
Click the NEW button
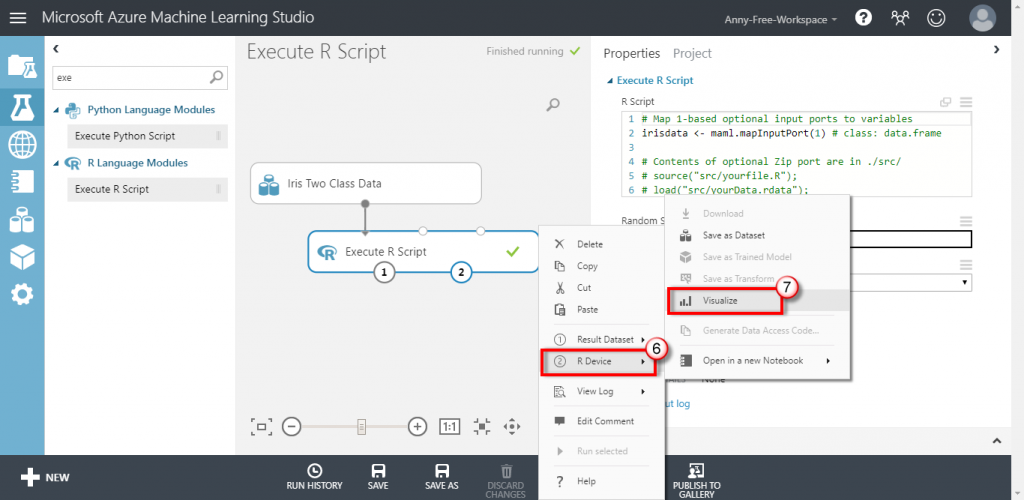click(44, 478)
